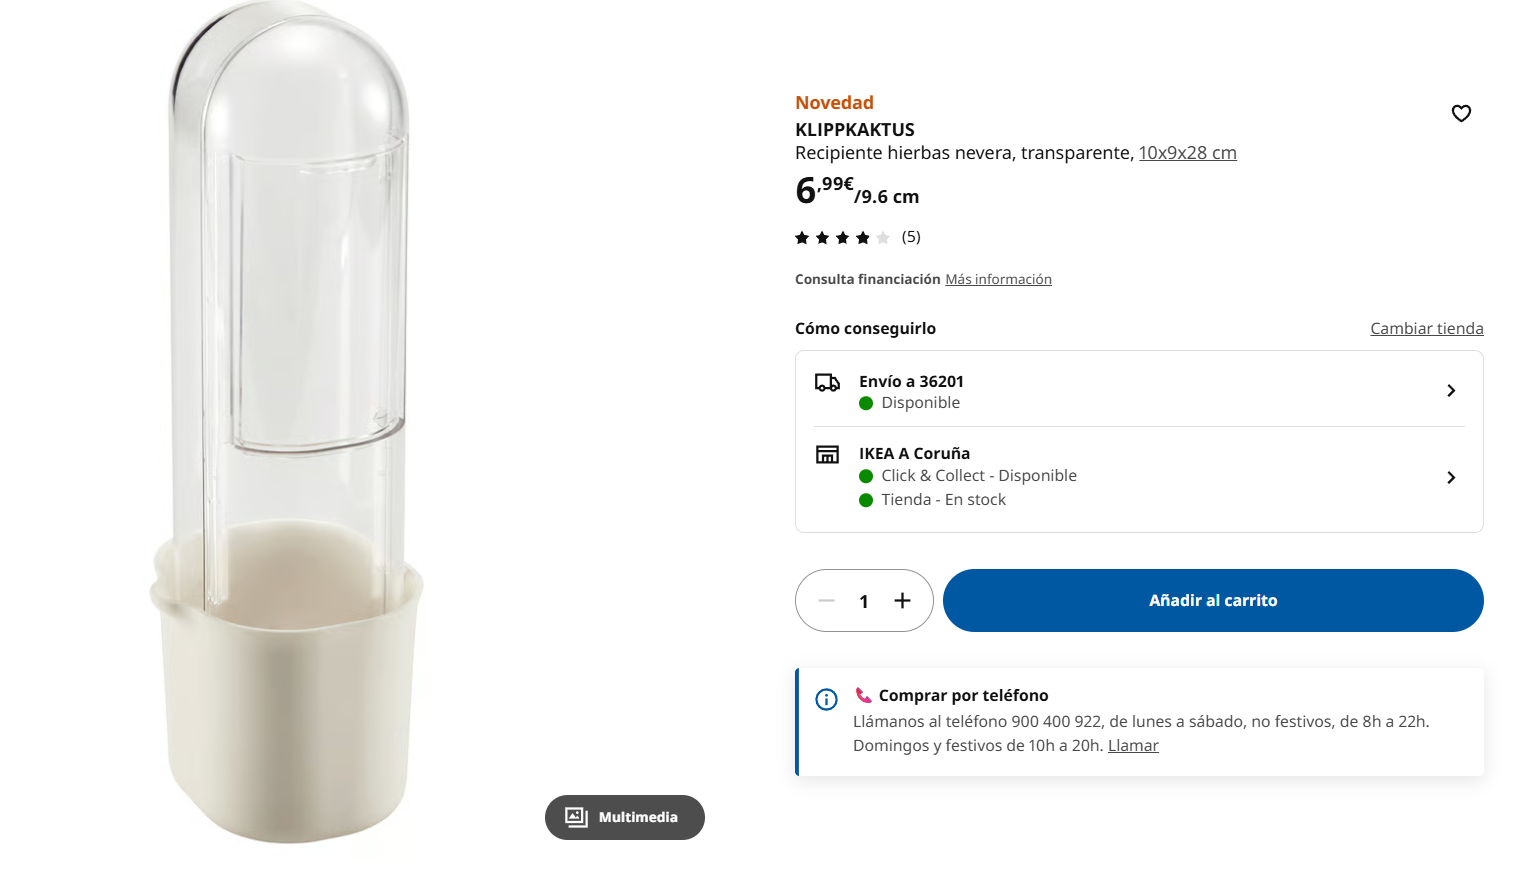
Task: Click the review count (5)
Action: tap(911, 237)
